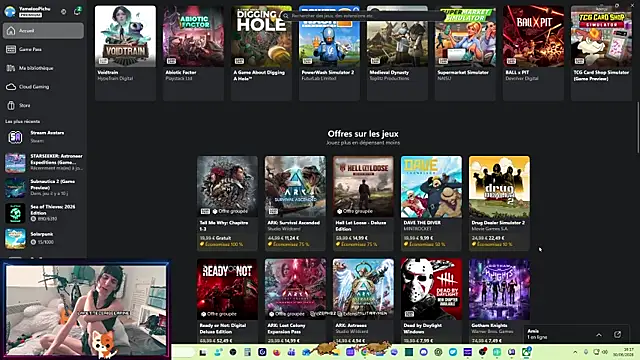Open Cloud Gaming section
The width and height of the screenshot is (640, 360).
43,87
